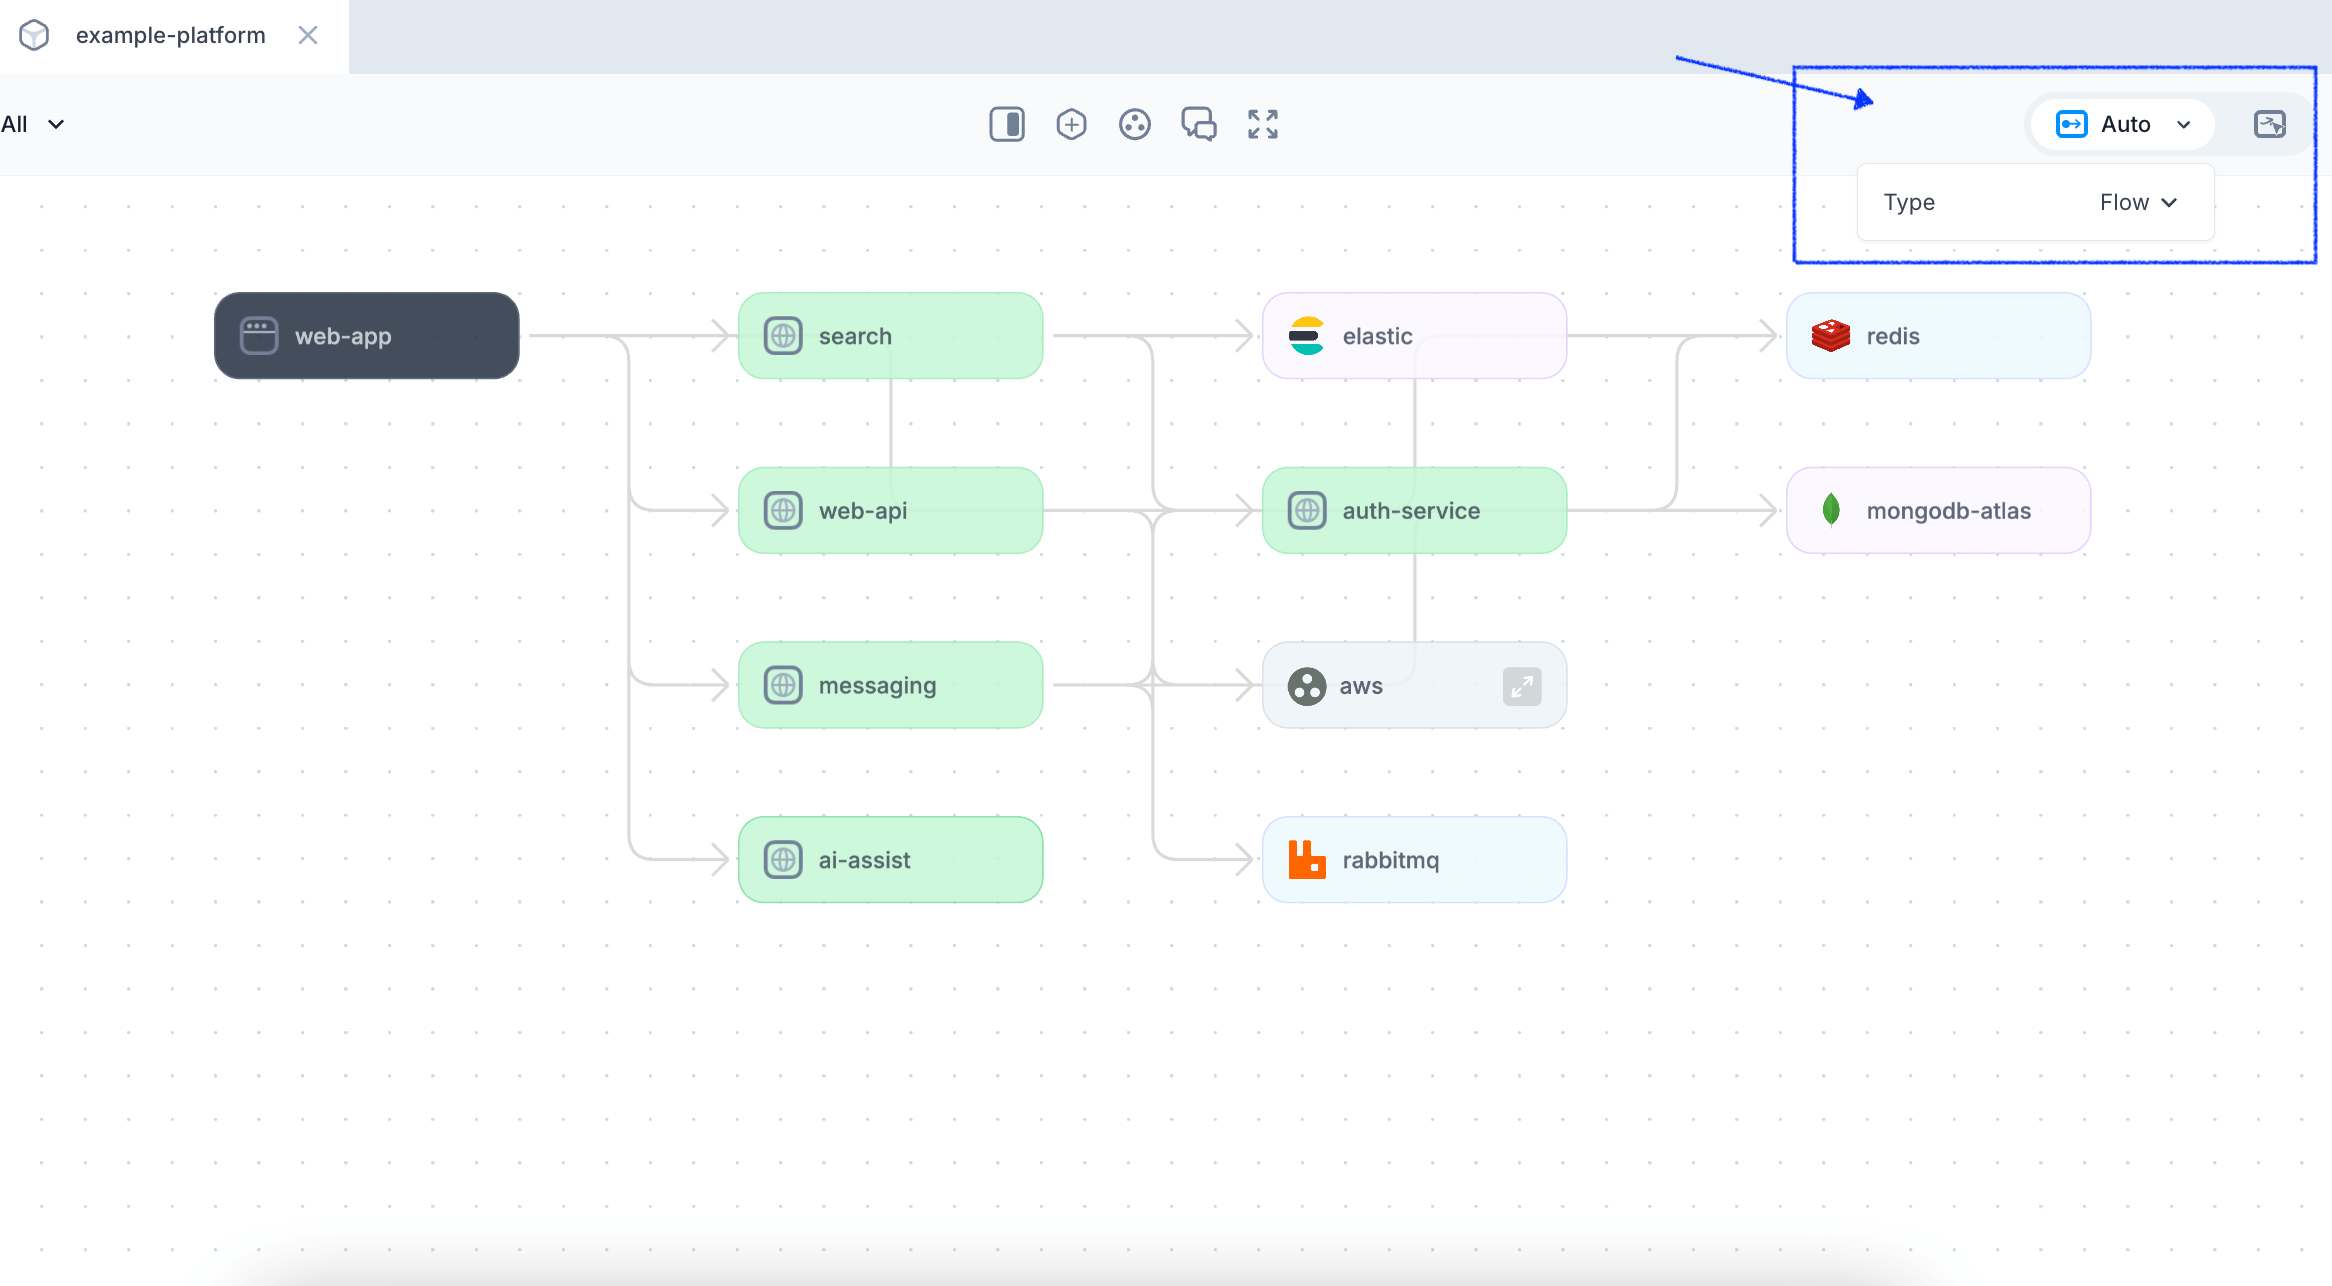Click the cube icon in example-platform tab
Viewport: 2332px width, 1286px height.
[34, 36]
